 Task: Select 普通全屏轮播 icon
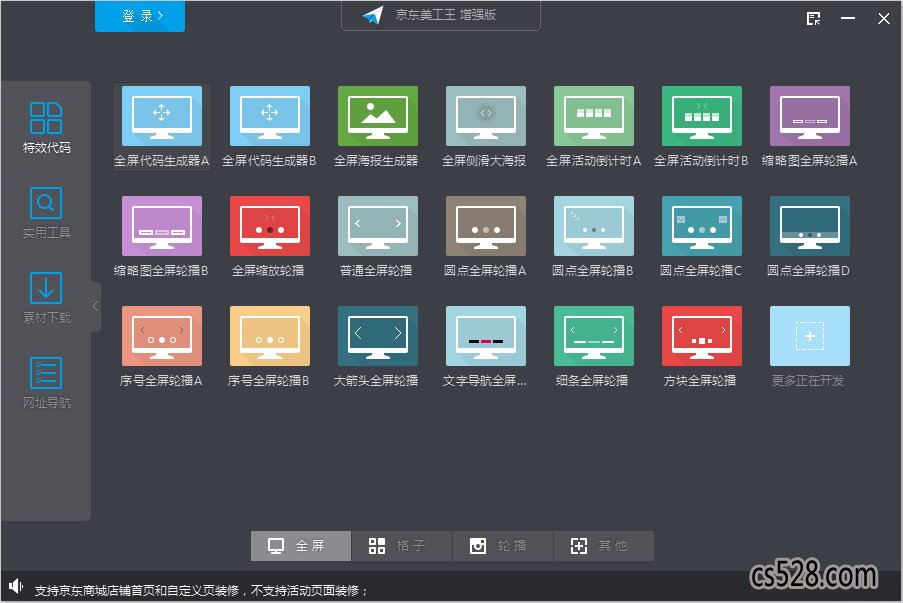point(378,226)
